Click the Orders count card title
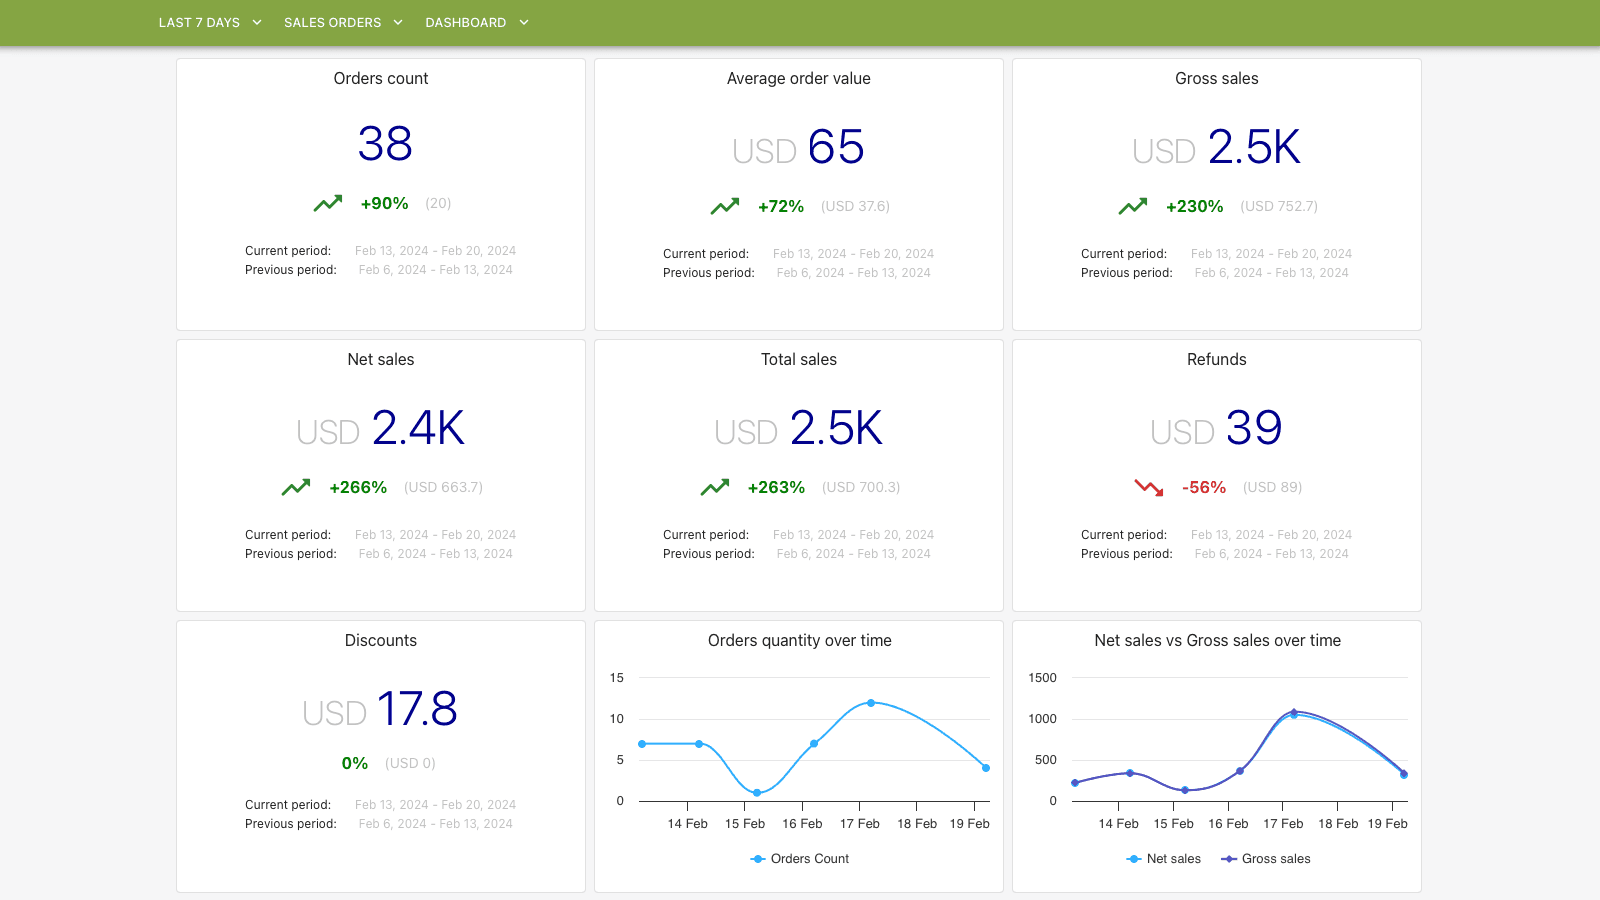The image size is (1600, 900). (381, 79)
